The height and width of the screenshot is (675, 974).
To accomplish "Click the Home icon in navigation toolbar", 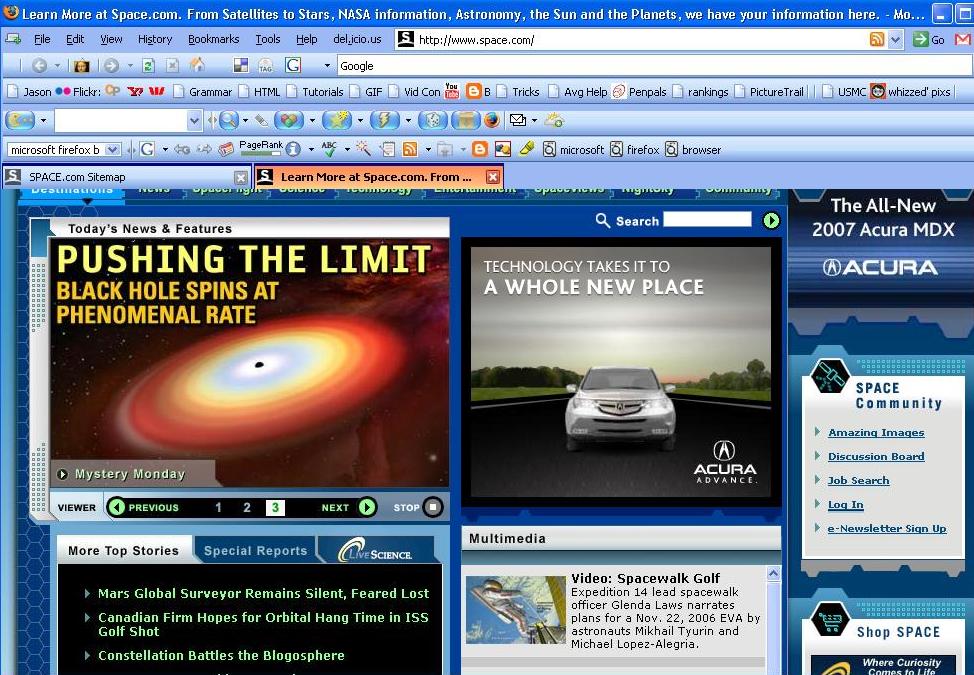I will click(197, 66).
